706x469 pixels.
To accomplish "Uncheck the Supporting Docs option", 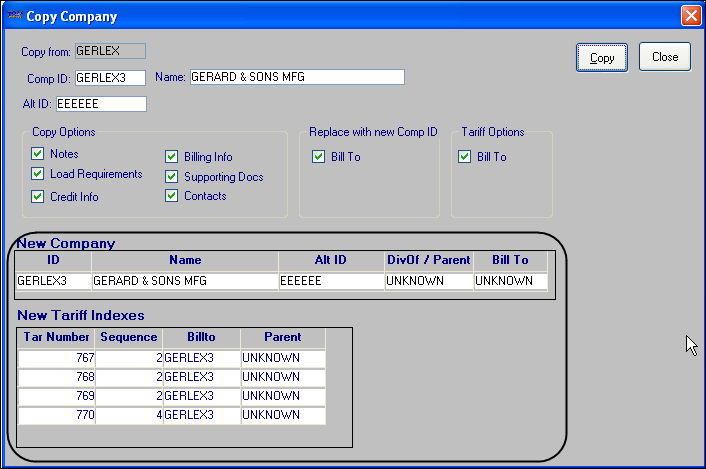I will (x=172, y=177).
